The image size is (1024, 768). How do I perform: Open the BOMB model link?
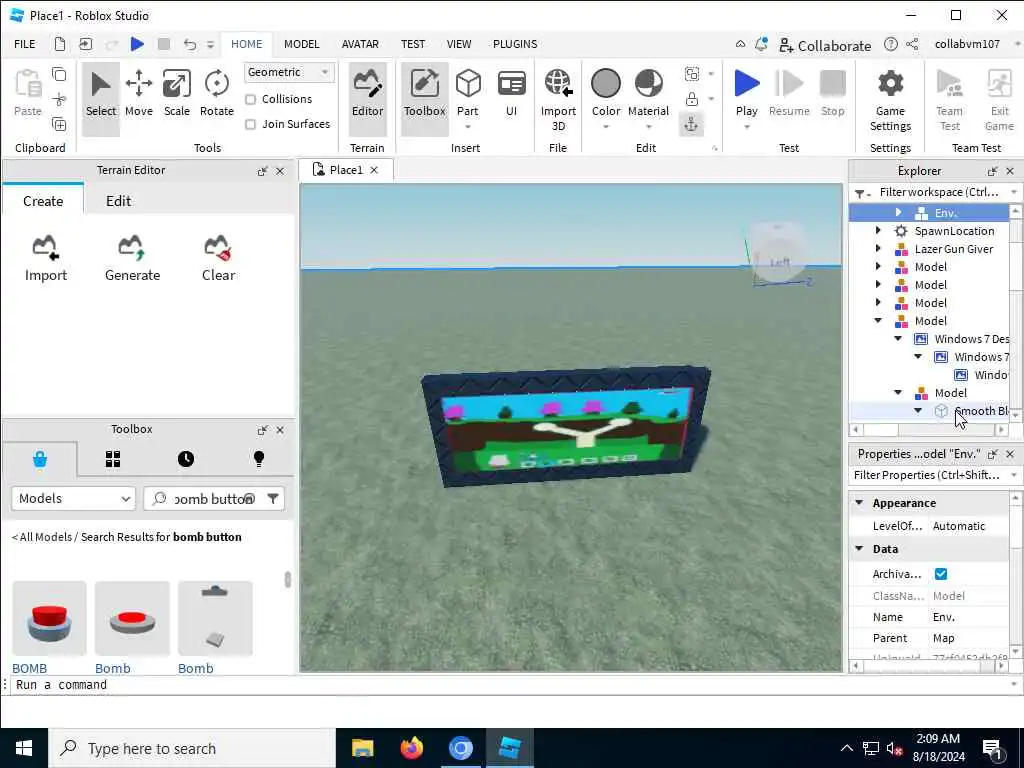(29, 668)
